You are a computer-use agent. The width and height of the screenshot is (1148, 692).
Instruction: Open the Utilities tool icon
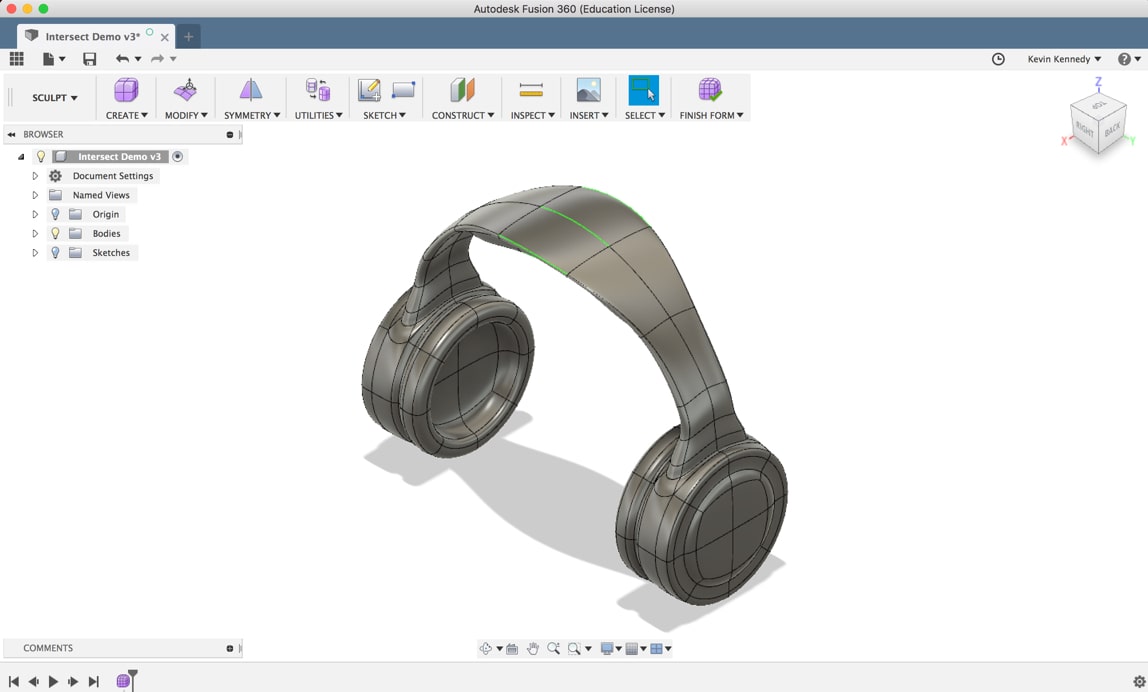pyautogui.click(x=317, y=91)
